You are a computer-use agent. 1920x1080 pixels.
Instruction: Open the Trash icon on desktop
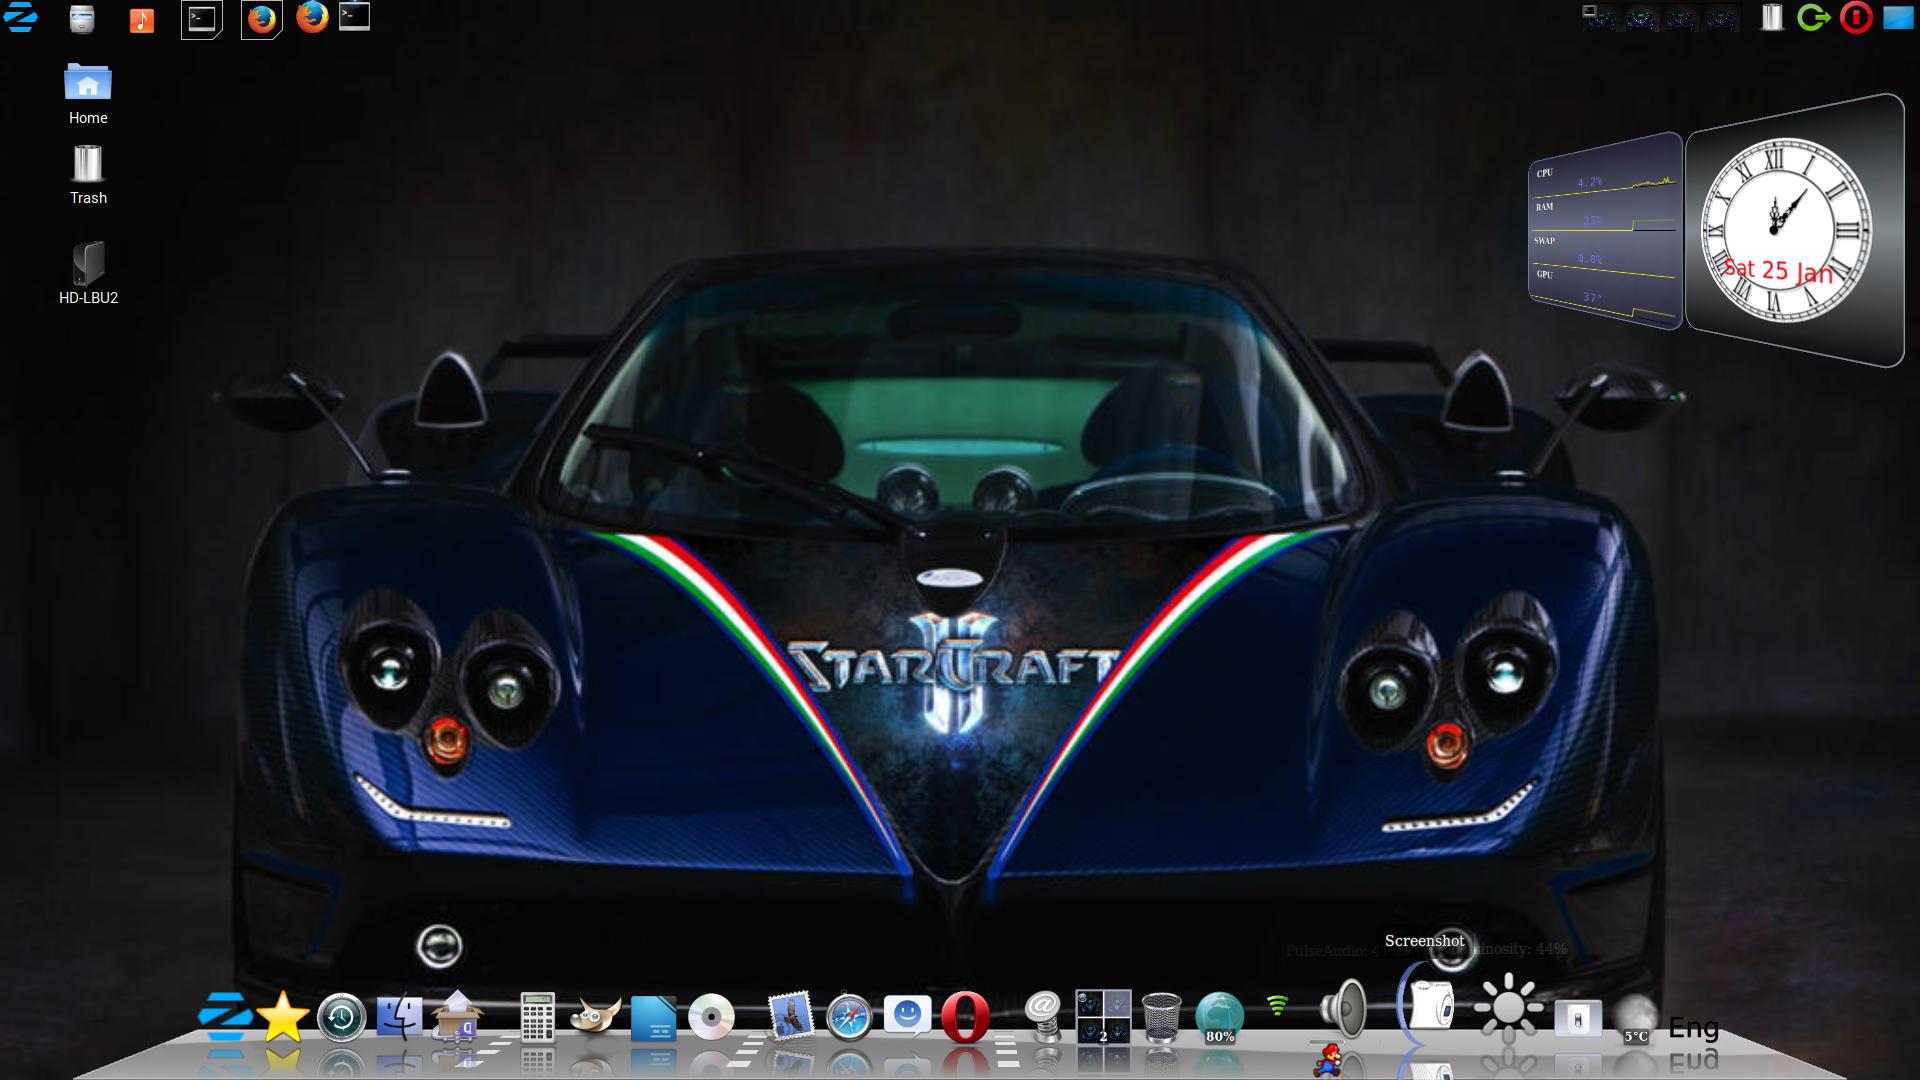(x=88, y=175)
